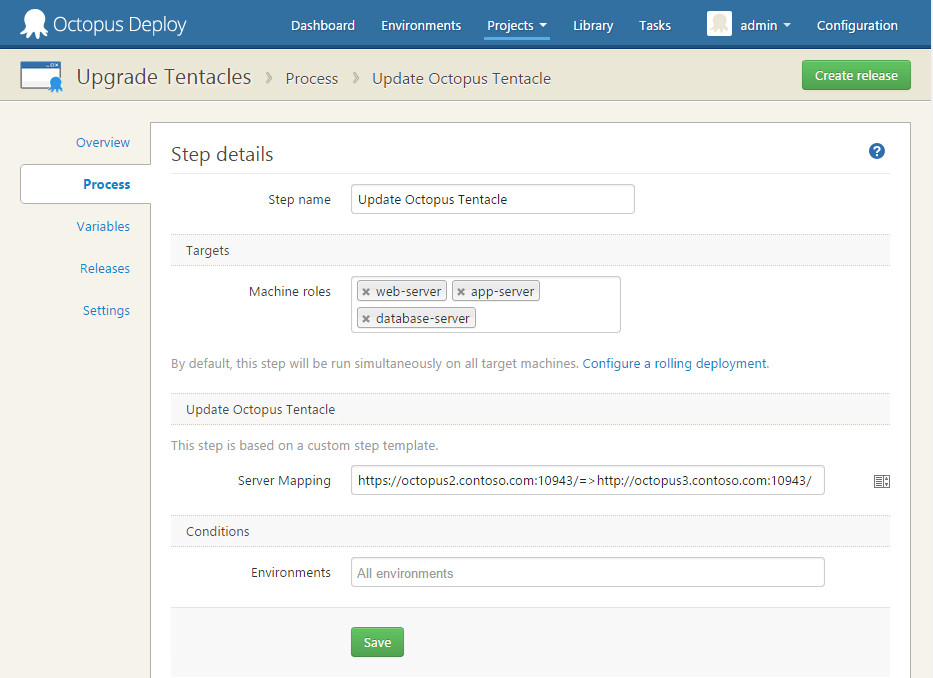
Task: Remove the app-server role tag
Action: tap(461, 292)
